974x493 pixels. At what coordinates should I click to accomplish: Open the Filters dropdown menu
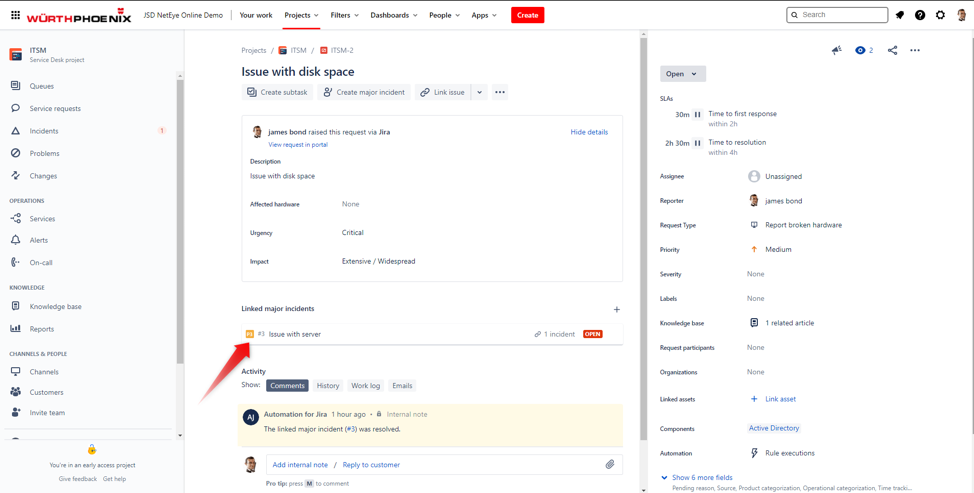click(344, 15)
